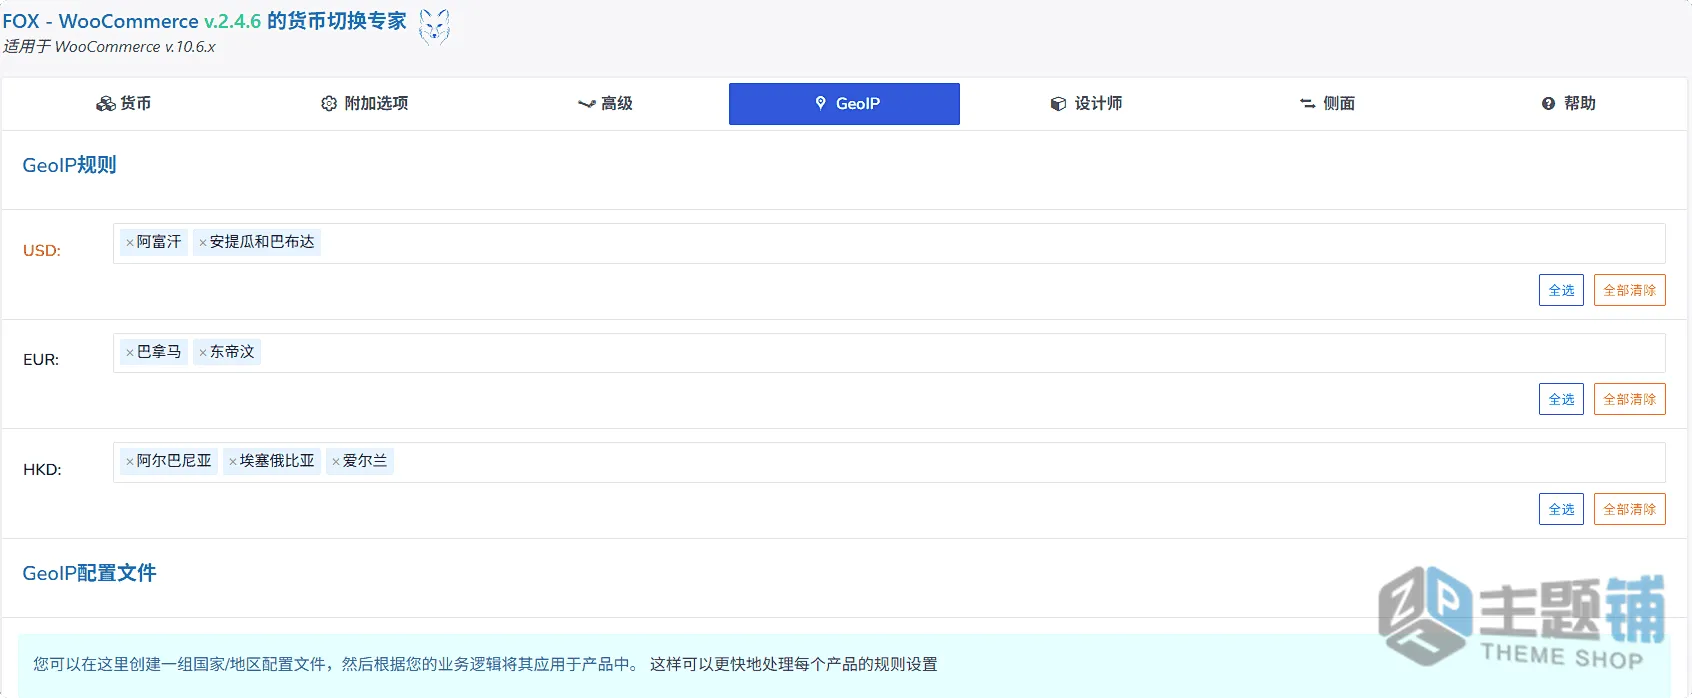This screenshot has width=1692, height=698.
Task: Click 全选 for the USD rule
Action: pyautogui.click(x=1561, y=290)
